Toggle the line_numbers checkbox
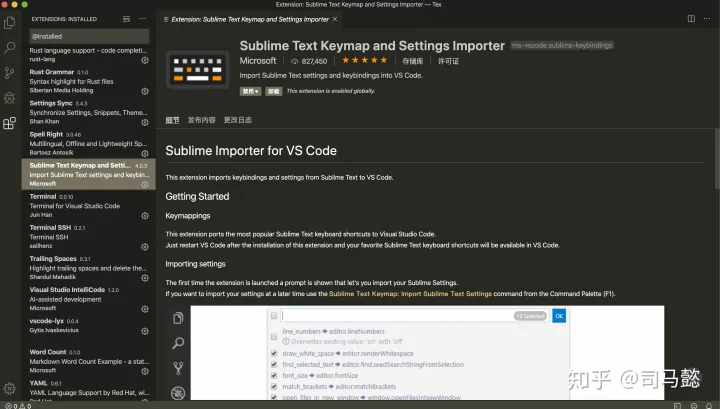This screenshot has height=409, width=720. click(274, 336)
